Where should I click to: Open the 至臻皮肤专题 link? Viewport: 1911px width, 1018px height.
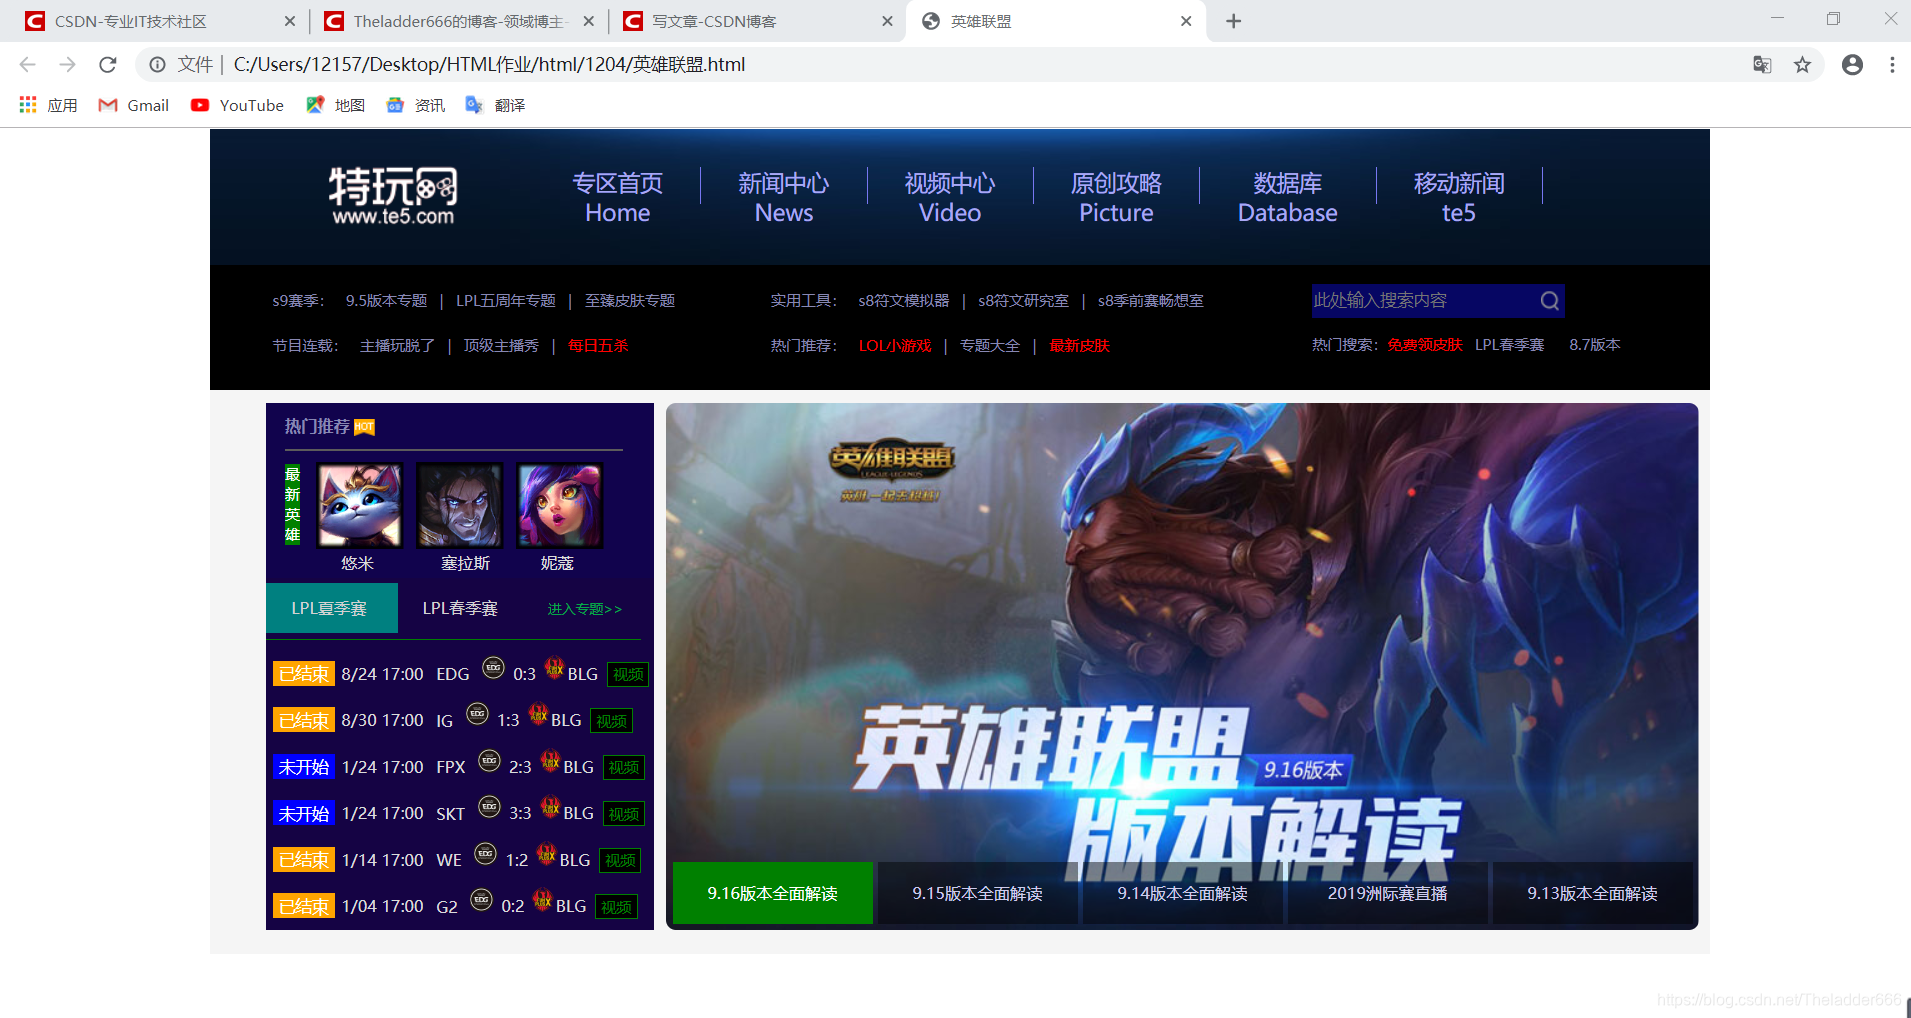point(630,300)
